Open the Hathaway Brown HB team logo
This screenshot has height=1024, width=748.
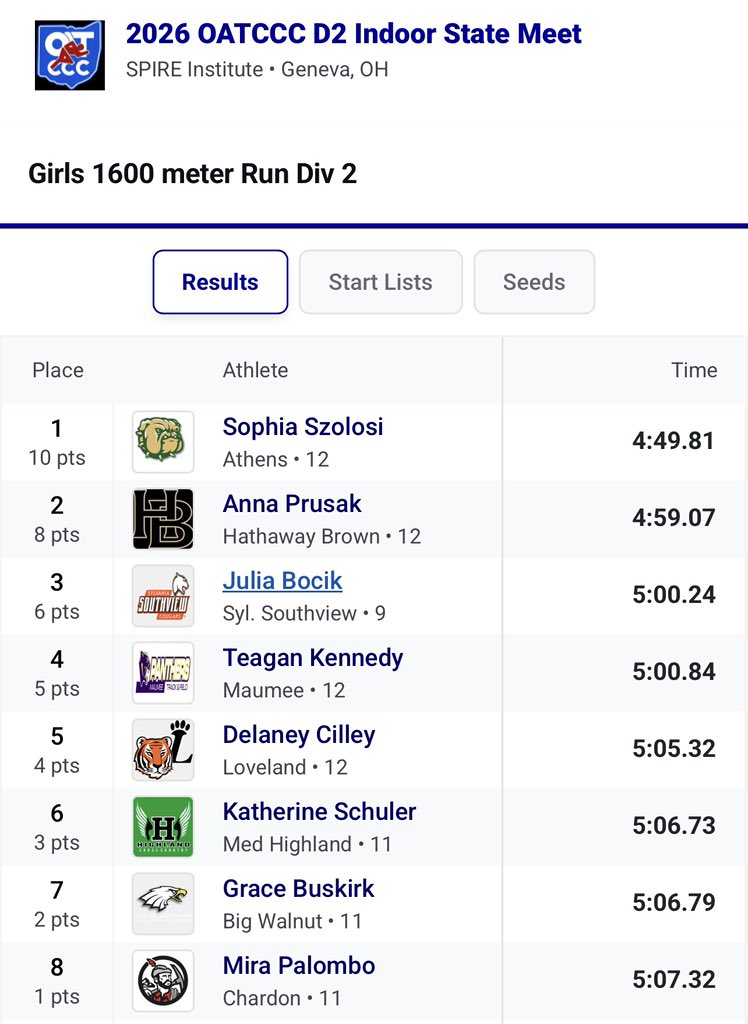tap(163, 519)
